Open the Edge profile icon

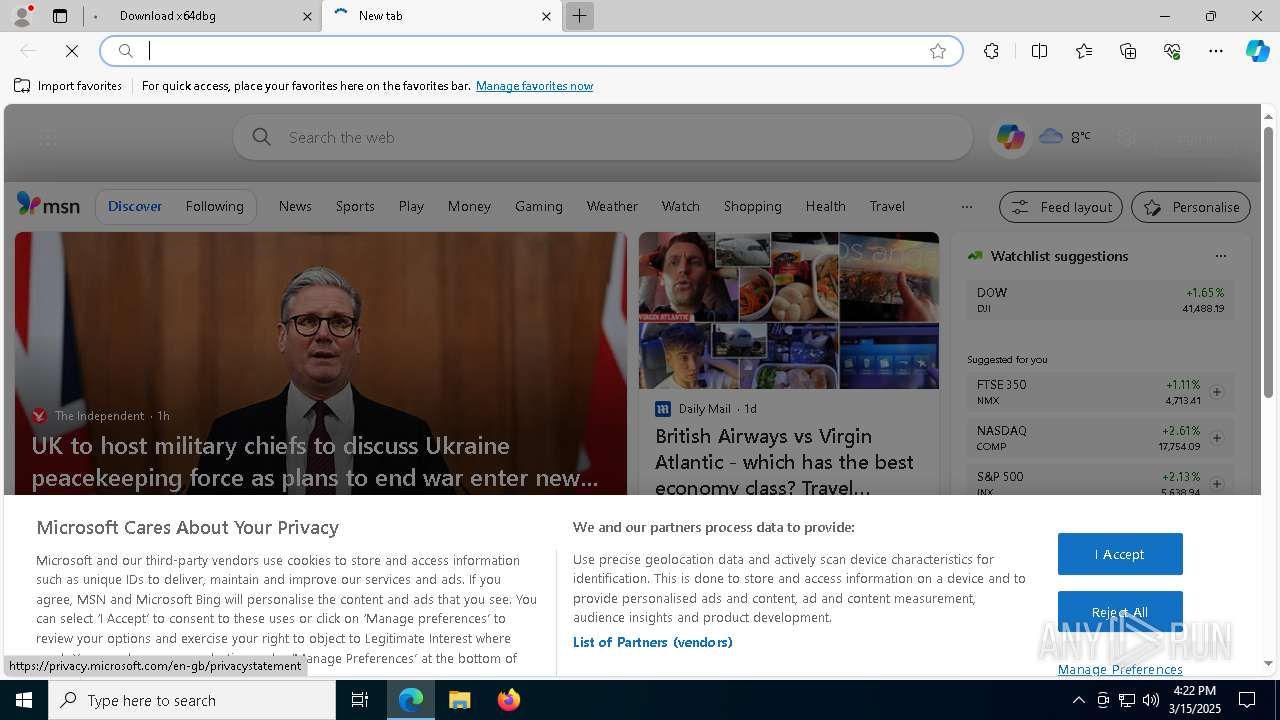22,16
